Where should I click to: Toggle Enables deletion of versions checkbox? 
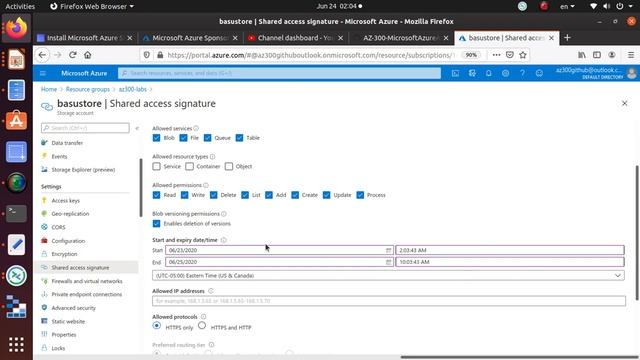coord(156,224)
